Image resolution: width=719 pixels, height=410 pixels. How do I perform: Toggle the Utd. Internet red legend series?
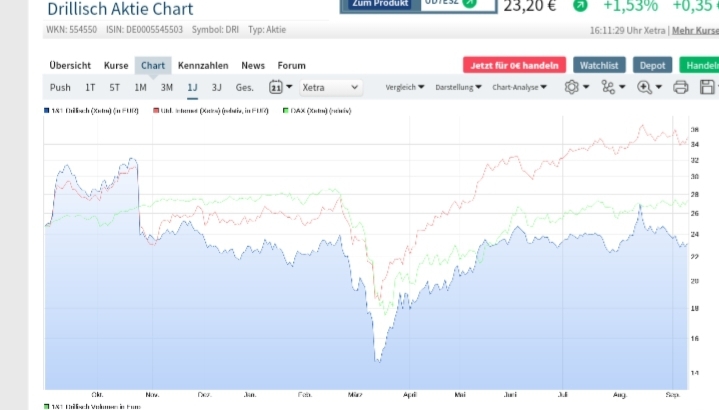(x=214, y=111)
